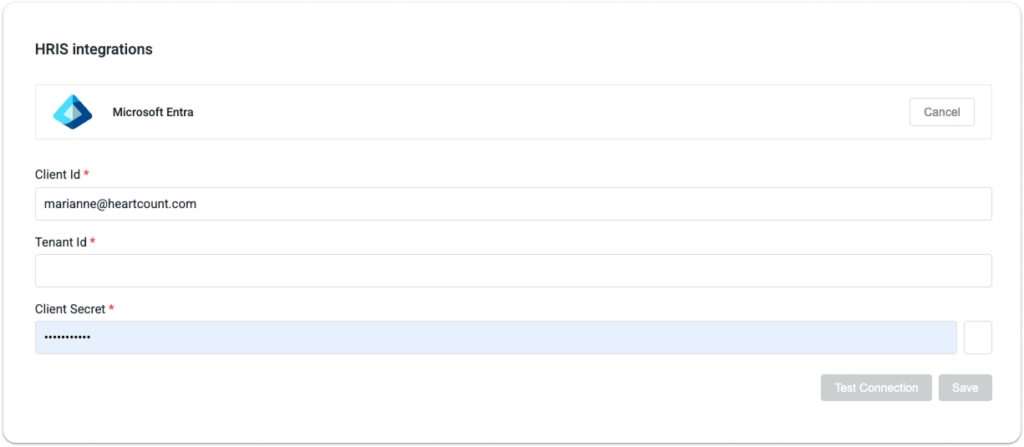Viewport: 1024px width, 447px height.
Task: Click the Client Id field label
Action: tap(57, 174)
